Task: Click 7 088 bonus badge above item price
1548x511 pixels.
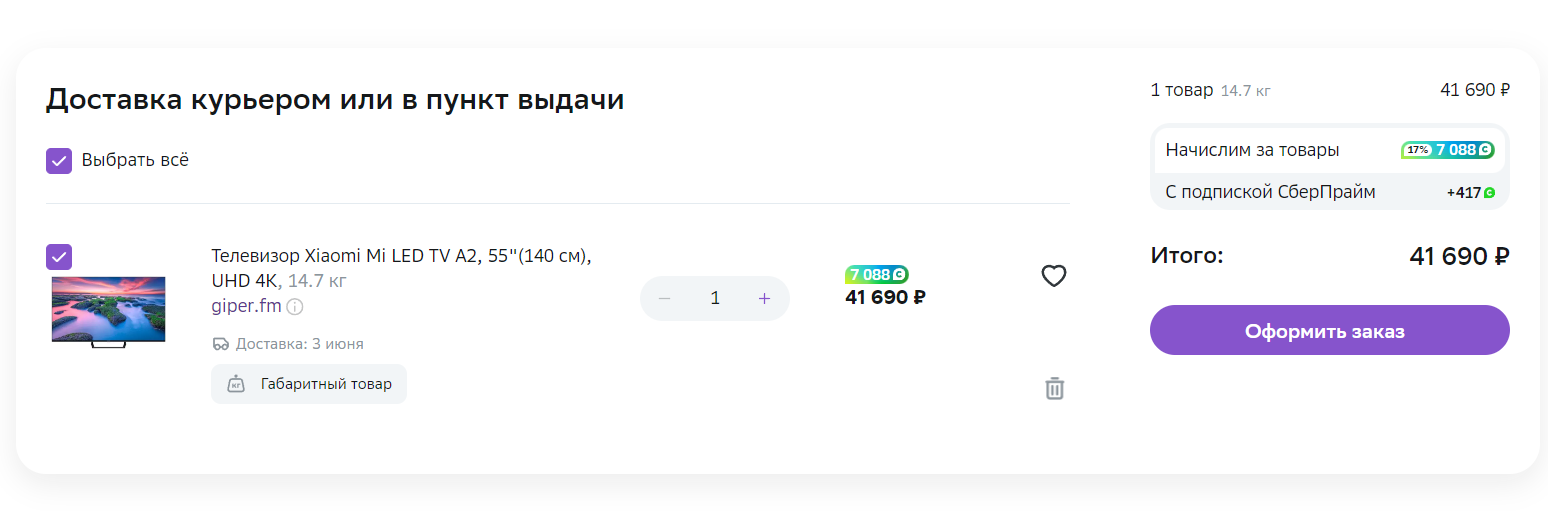Action: (877, 274)
